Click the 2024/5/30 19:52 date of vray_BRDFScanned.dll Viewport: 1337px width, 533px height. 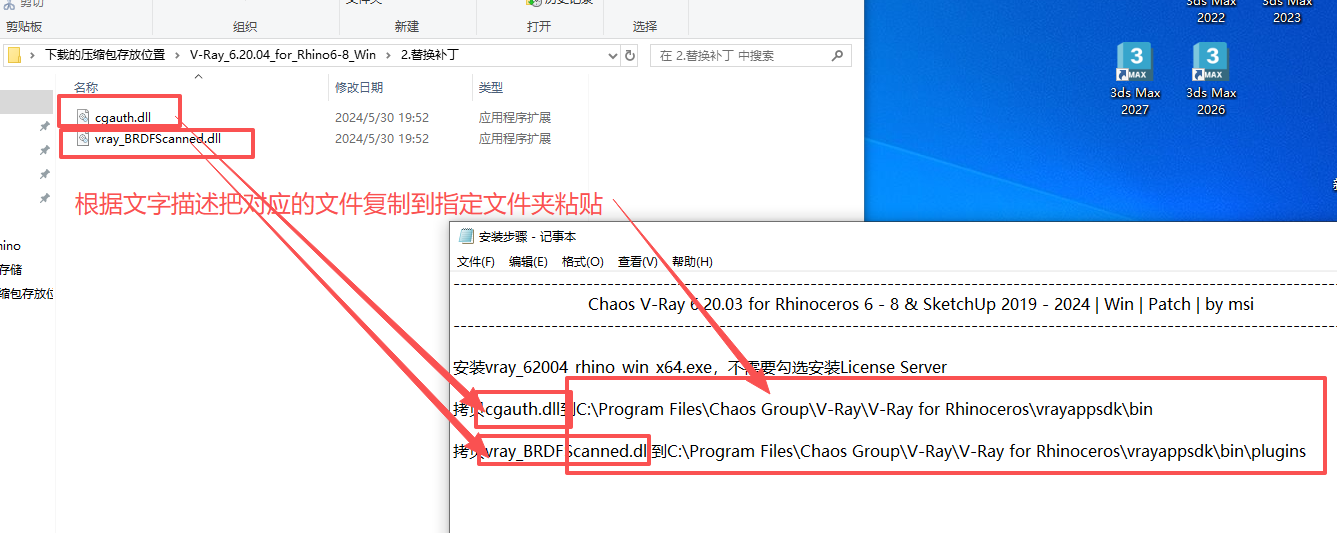382,139
